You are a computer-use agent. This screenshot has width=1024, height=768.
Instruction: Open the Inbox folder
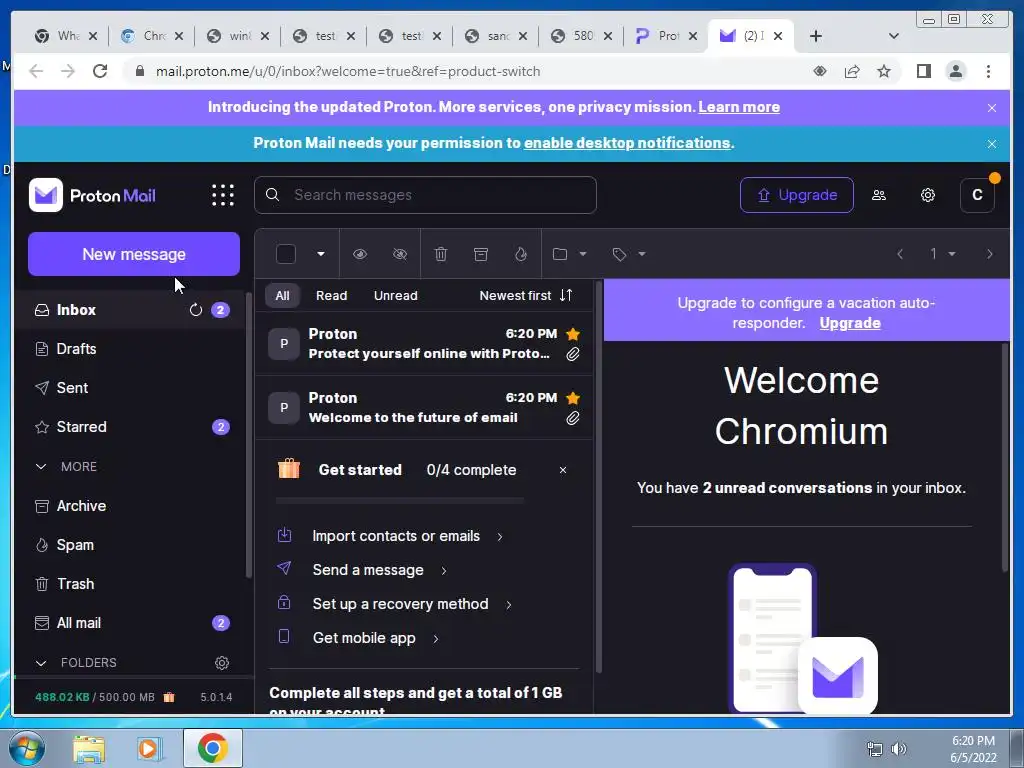pos(133,310)
